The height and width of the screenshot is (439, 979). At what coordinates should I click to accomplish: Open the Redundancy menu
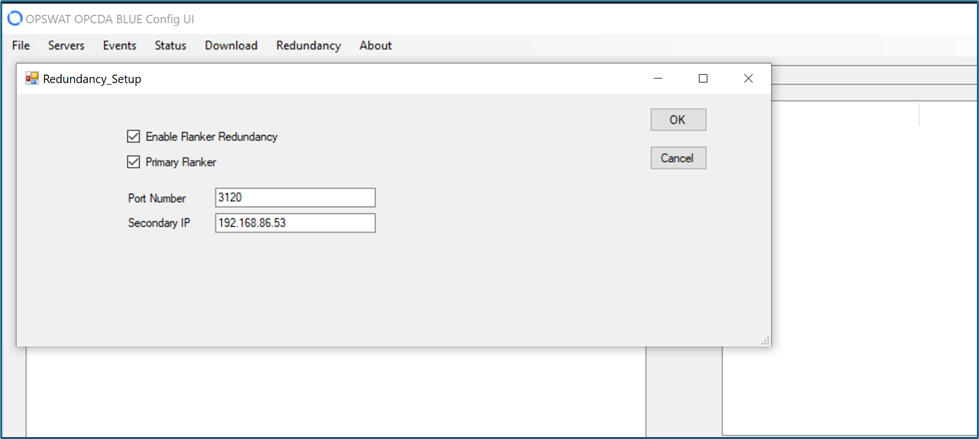coord(308,46)
